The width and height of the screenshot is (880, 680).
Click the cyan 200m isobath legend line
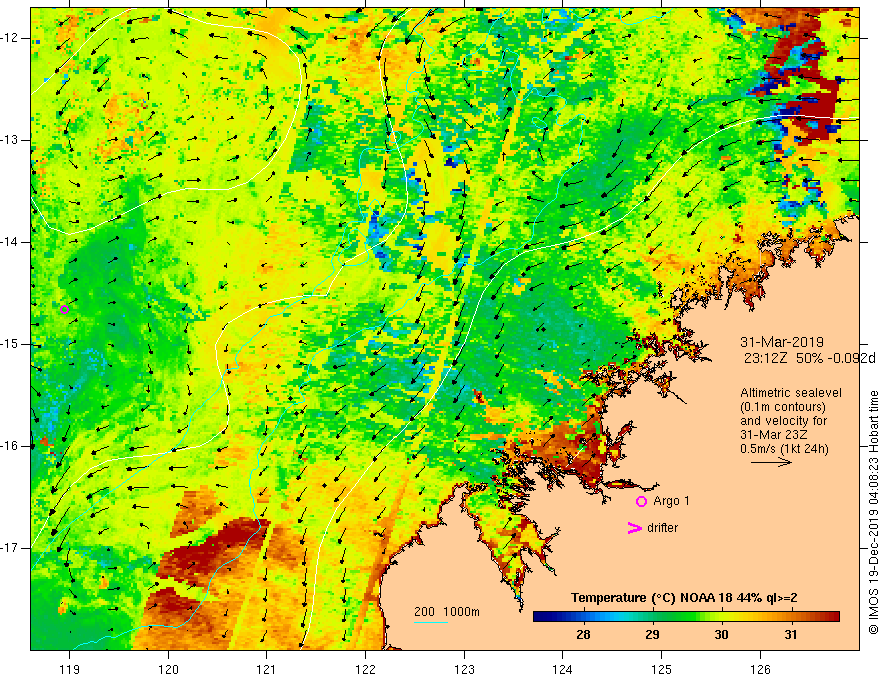coord(430,622)
